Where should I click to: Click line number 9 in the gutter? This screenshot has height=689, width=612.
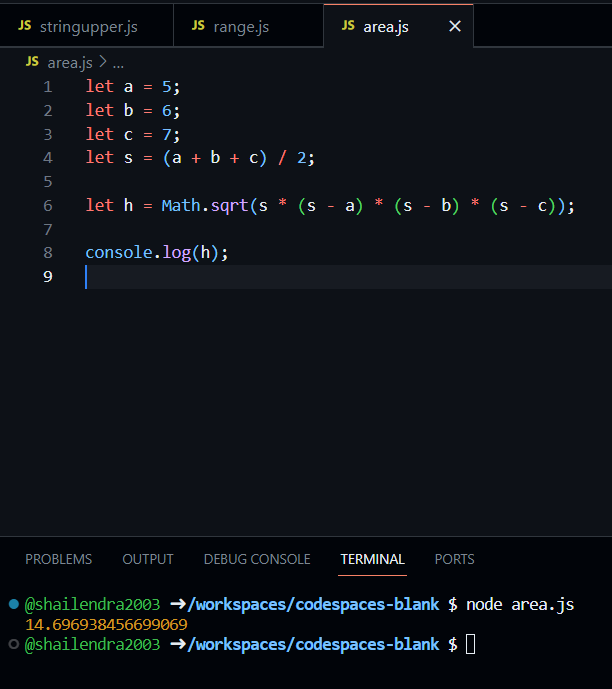coord(48,276)
